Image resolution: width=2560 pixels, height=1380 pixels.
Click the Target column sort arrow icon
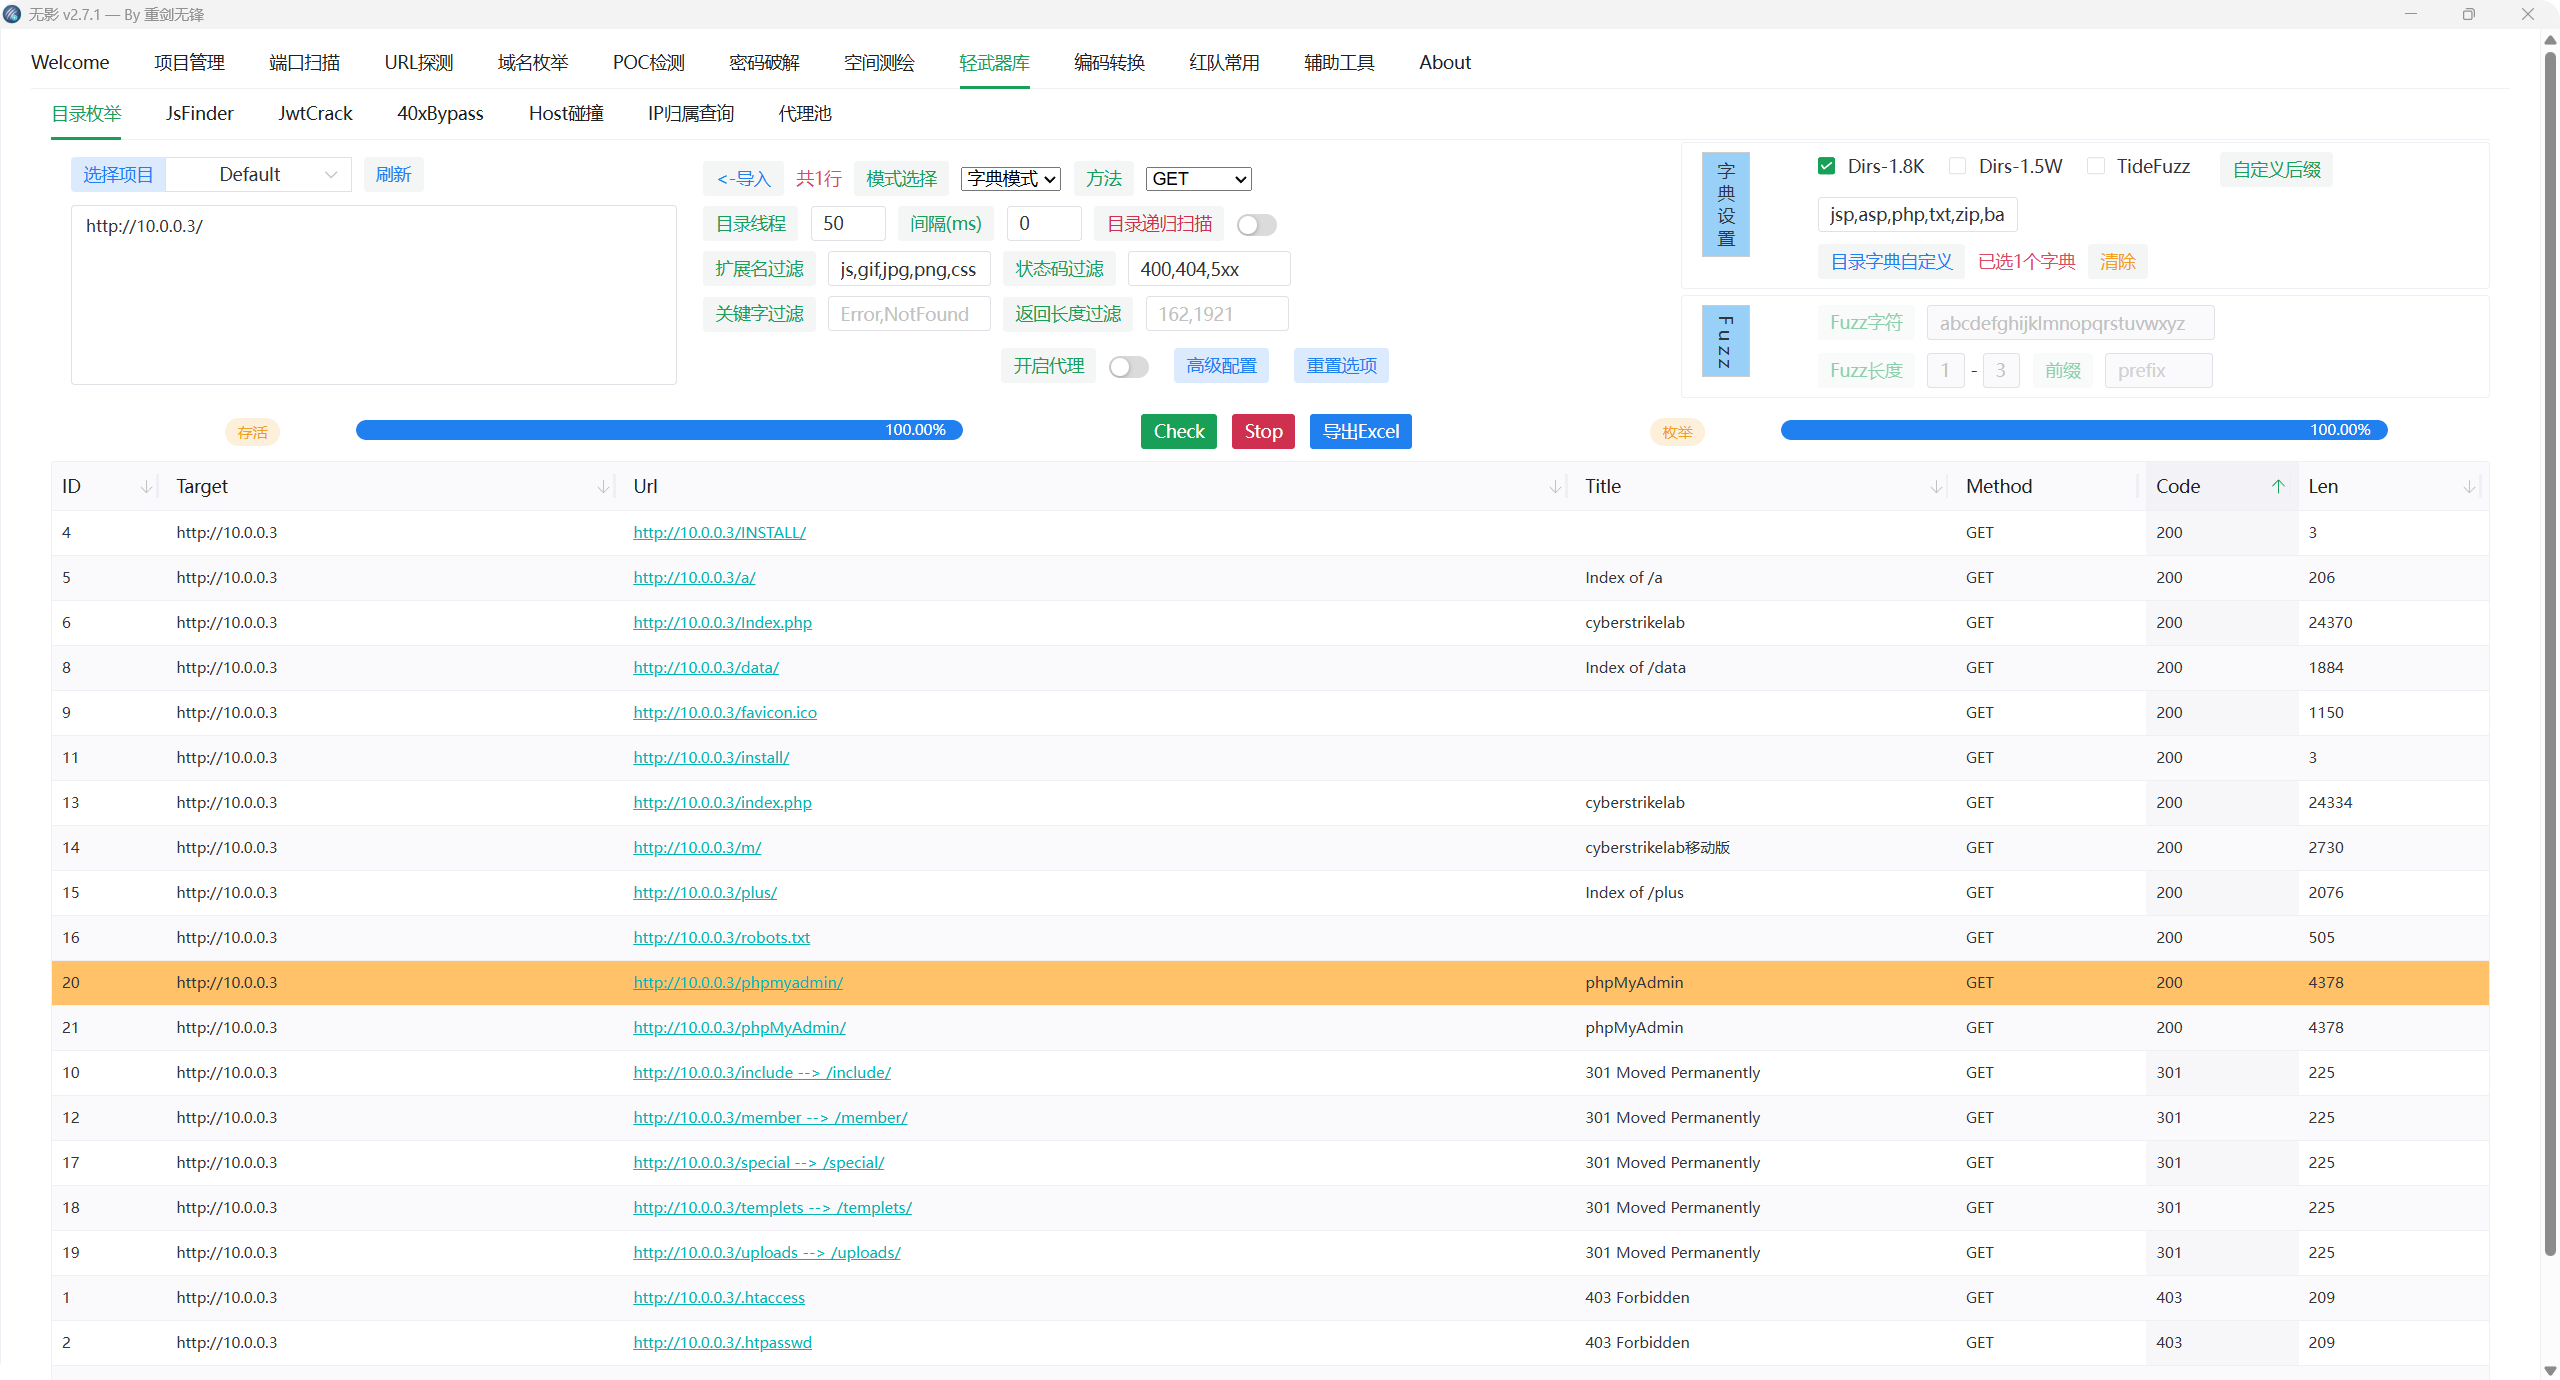pyautogui.click(x=603, y=487)
